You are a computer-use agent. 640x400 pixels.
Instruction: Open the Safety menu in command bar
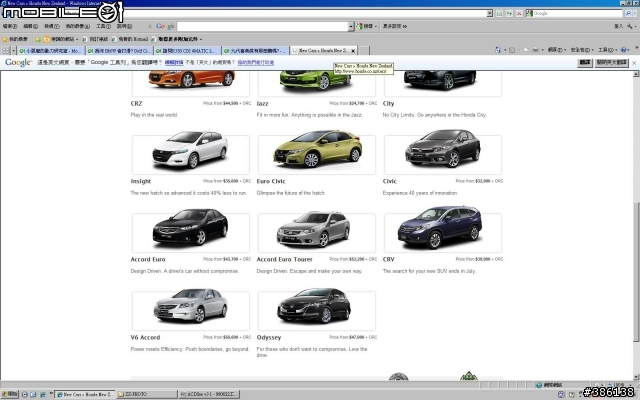coord(581,50)
